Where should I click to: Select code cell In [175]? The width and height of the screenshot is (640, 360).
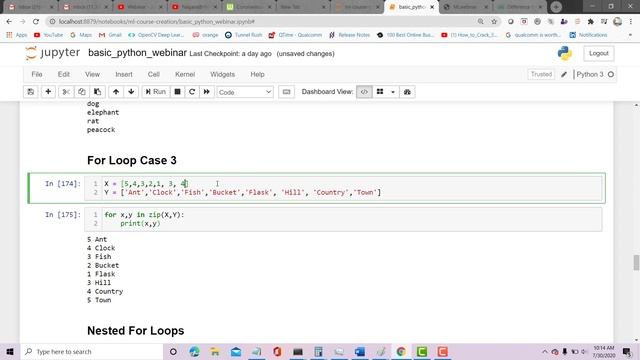[x=343, y=219]
